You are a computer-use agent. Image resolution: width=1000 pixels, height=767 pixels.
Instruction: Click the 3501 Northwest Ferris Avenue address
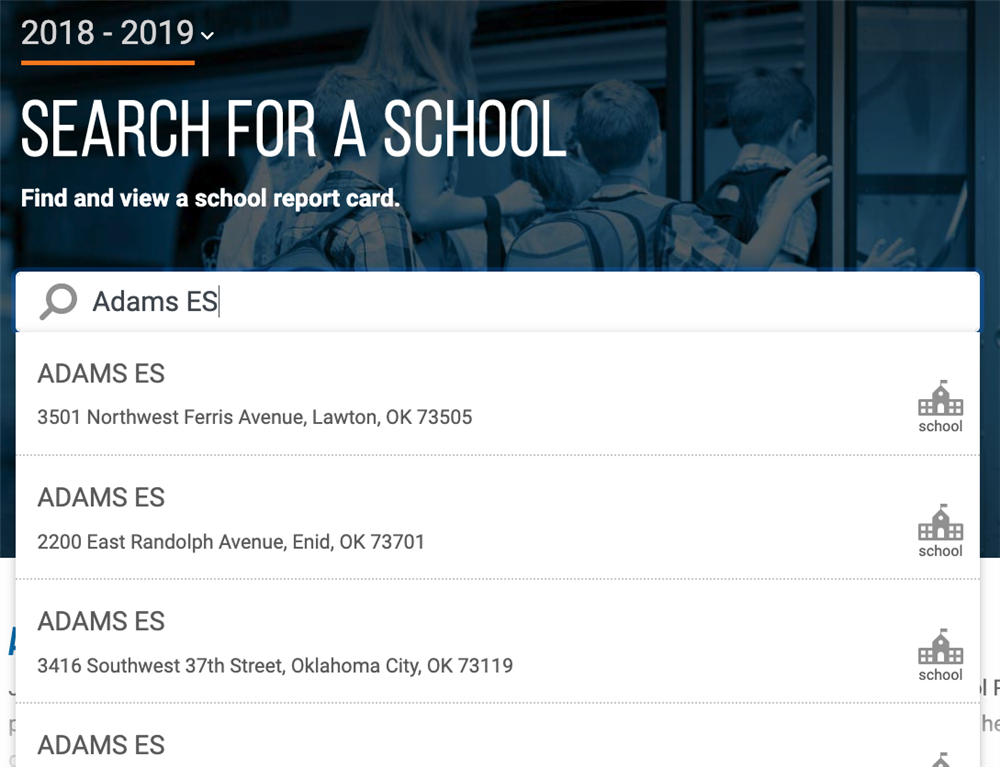(254, 417)
